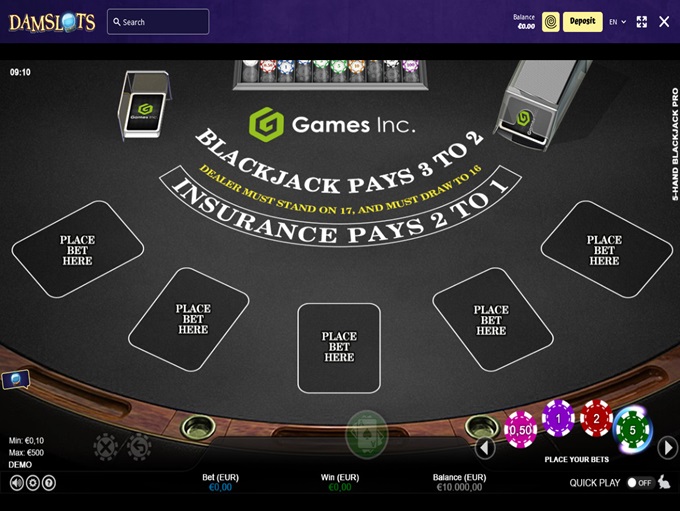
Task: Open the help question mark icon
Action: [x=49, y=483]
